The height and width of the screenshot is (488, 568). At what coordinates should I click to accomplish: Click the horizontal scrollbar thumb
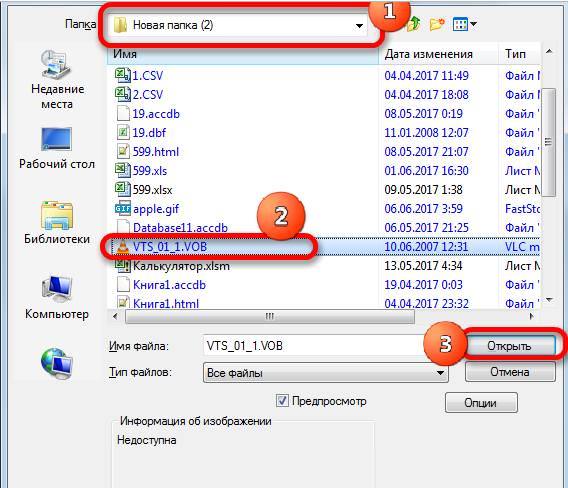270,316
